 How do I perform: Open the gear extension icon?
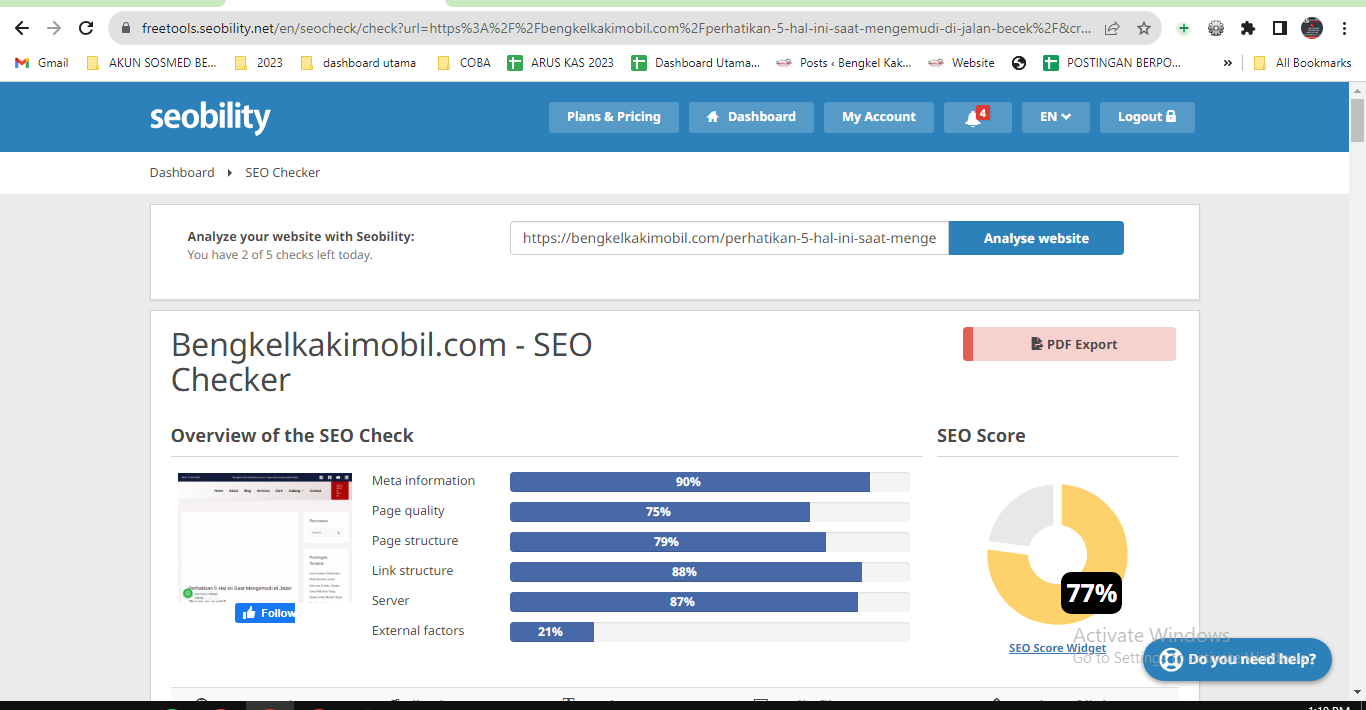pyautogui.click(x=1216, y=28)
